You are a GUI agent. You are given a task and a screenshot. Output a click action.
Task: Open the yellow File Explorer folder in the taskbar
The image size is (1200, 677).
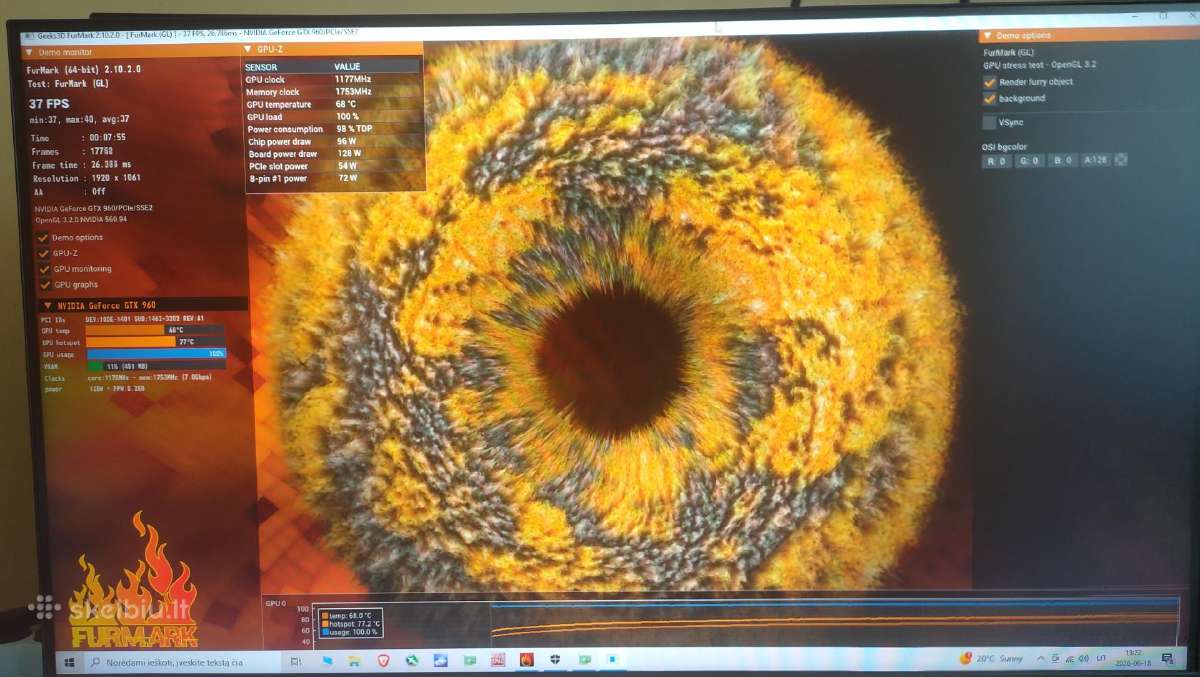coord(354,661)
